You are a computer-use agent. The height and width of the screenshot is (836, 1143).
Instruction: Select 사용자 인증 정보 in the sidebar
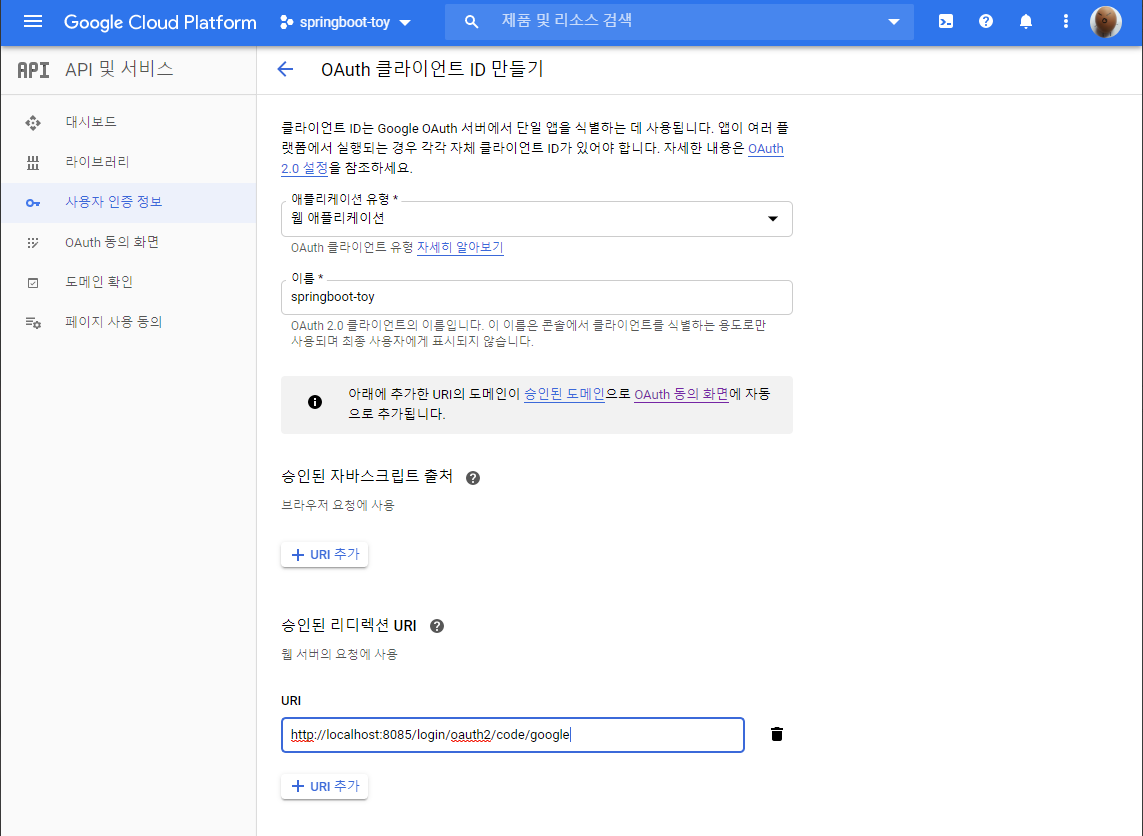(x=128, y=203)
